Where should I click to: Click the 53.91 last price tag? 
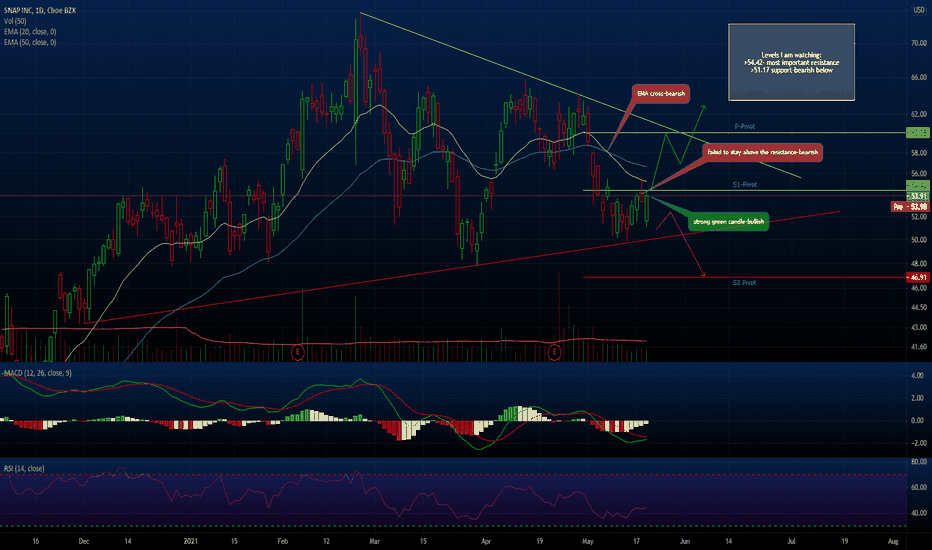[x=918, y=196]
